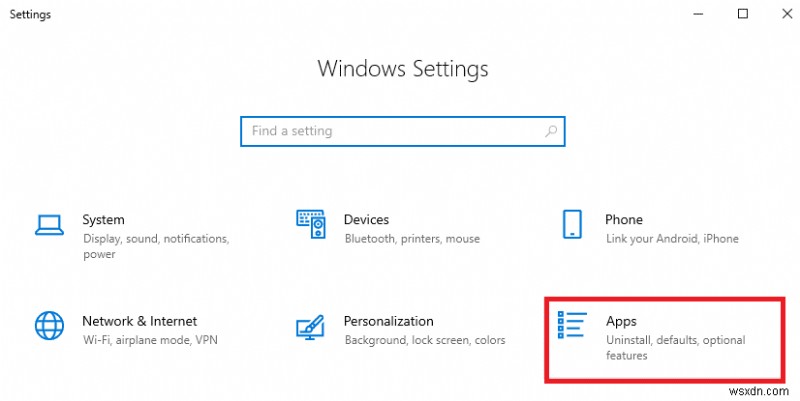Click the Phone icon
The image size is (800, 401).
(x=572, y=224)
